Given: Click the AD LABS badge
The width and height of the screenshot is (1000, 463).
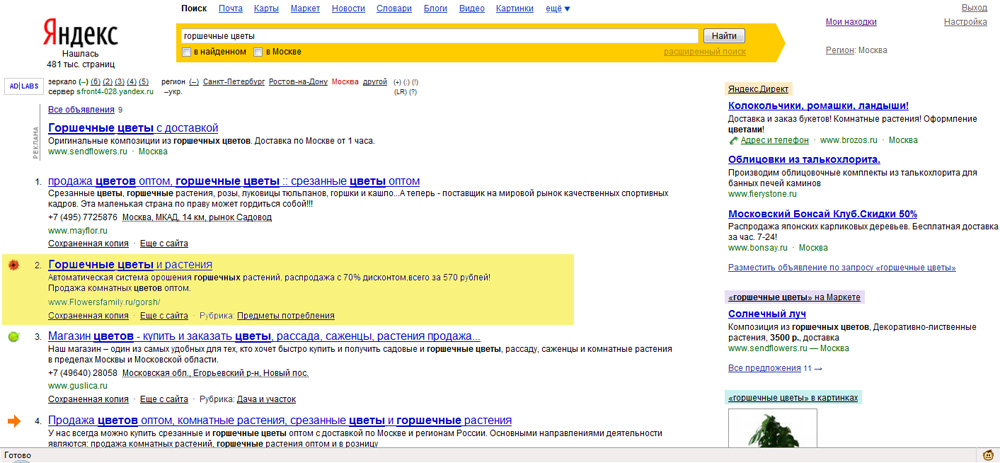Looking at the screenshot, I should pos(24,86).
